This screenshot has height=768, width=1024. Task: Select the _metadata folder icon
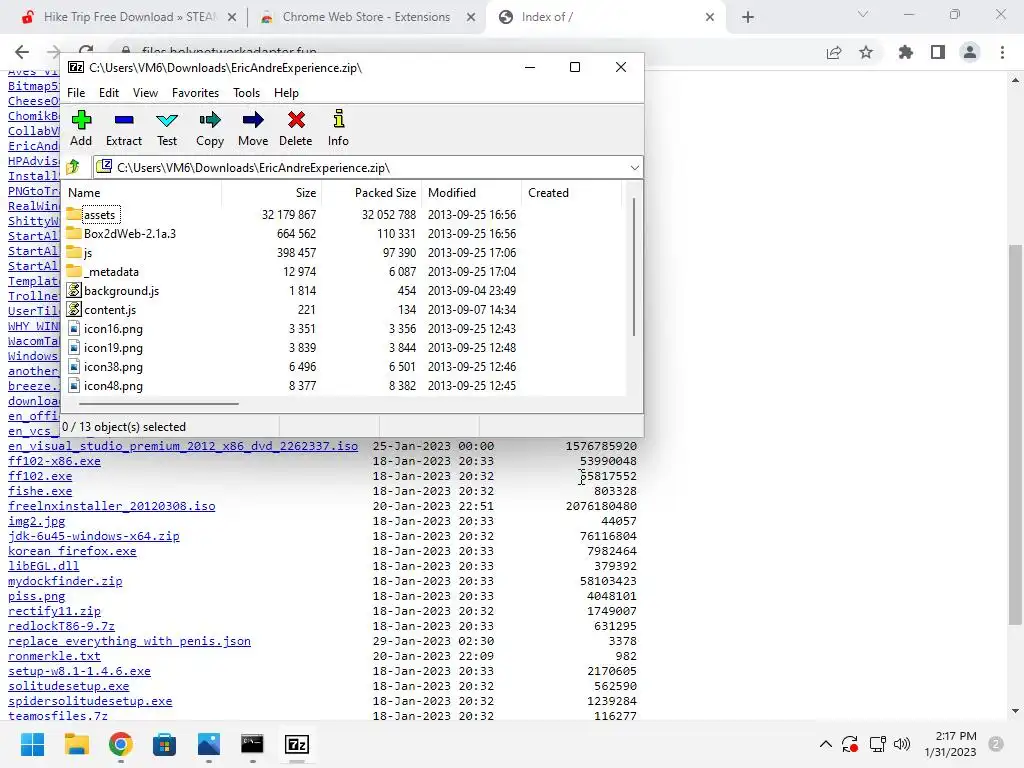click(x=74, y=270)
